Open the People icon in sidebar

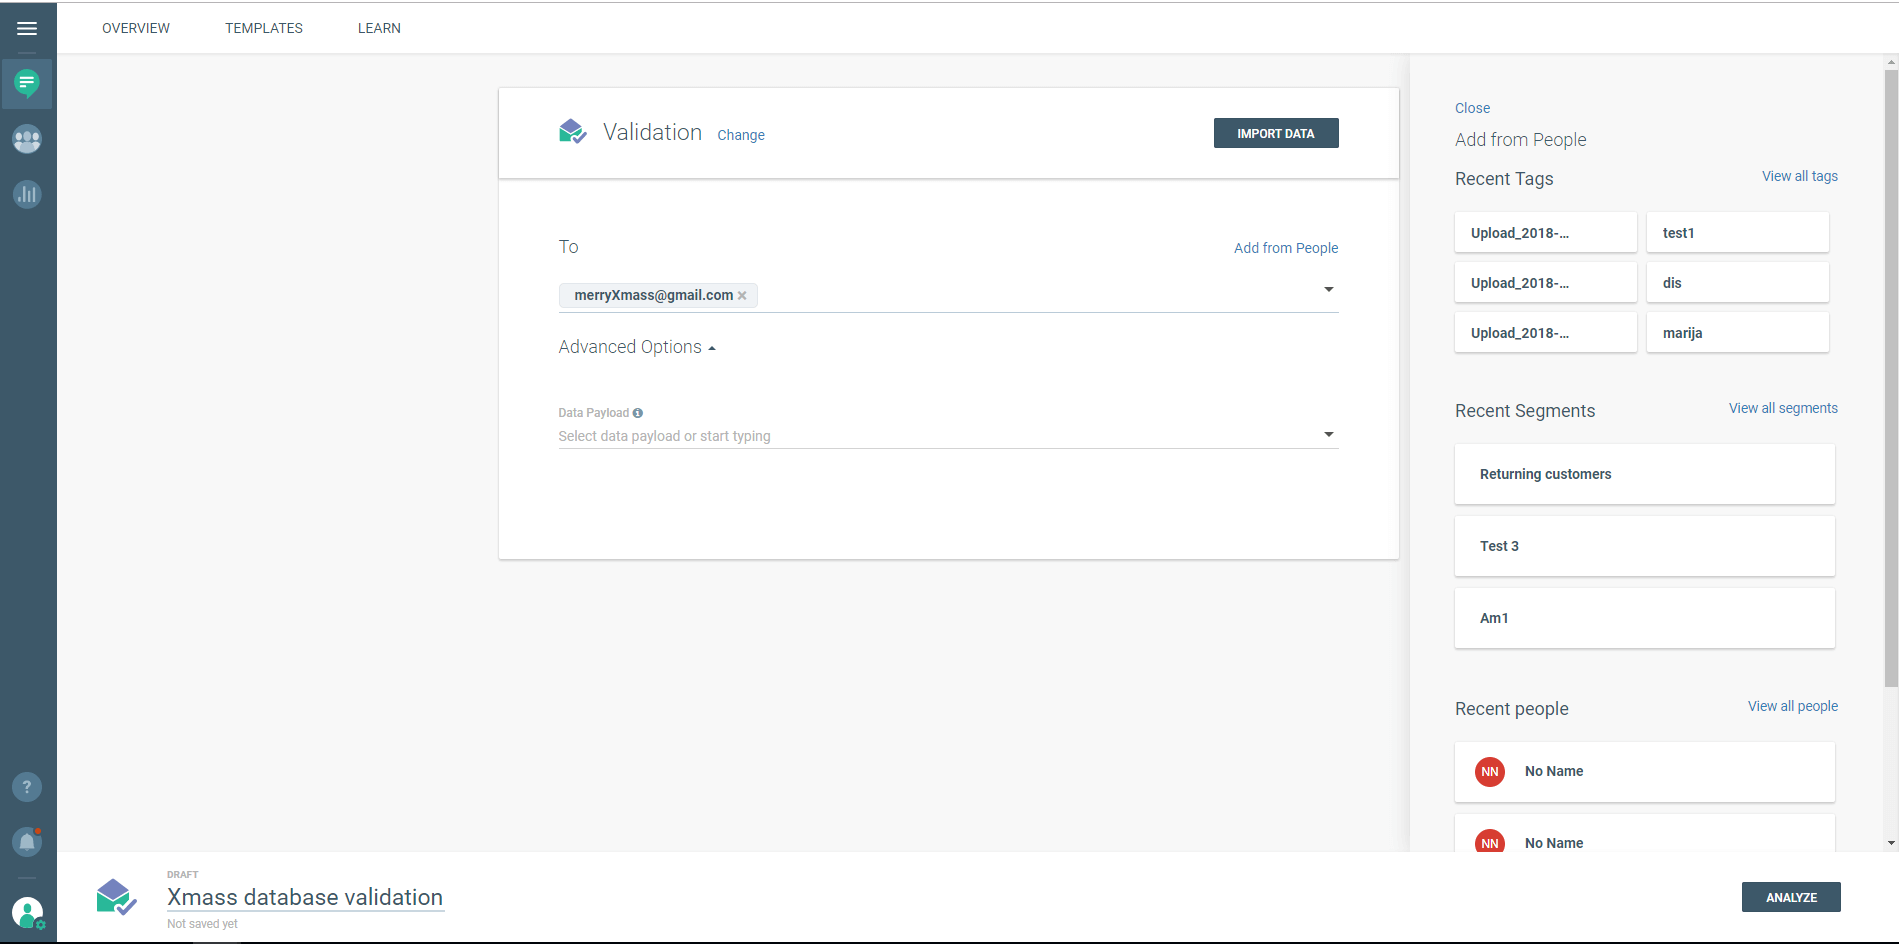point(27,139)
